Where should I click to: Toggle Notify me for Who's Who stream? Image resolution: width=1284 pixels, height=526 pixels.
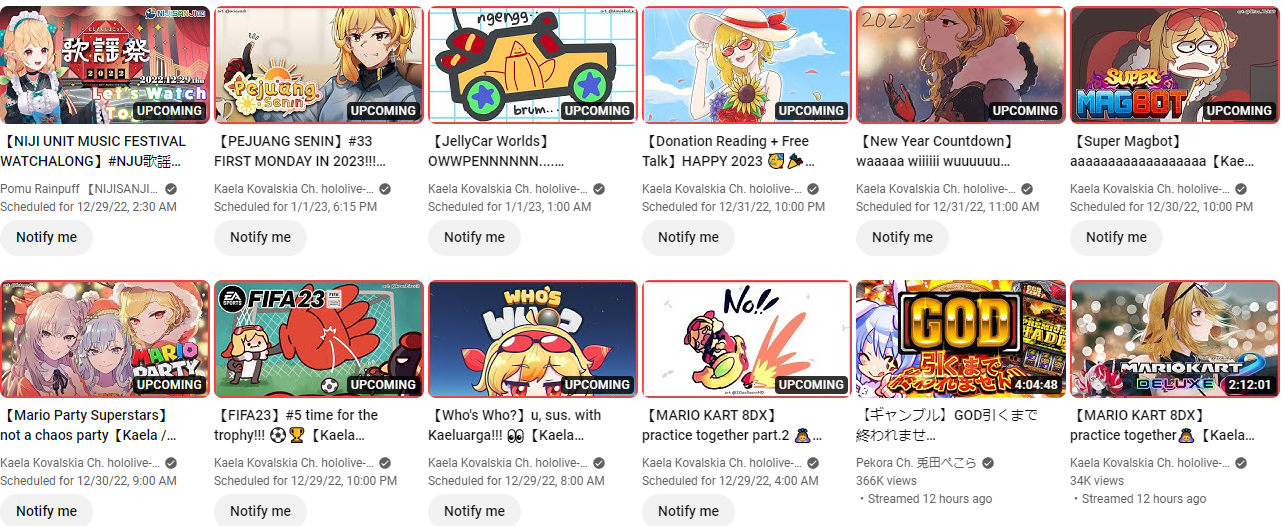[474, 511]
